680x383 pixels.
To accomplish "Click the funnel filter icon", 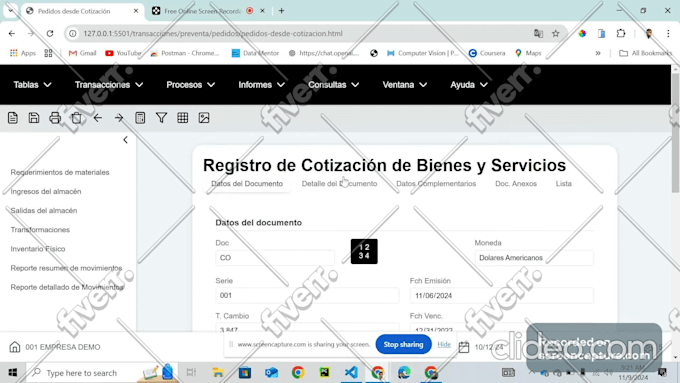I will [x=161, y=118].
